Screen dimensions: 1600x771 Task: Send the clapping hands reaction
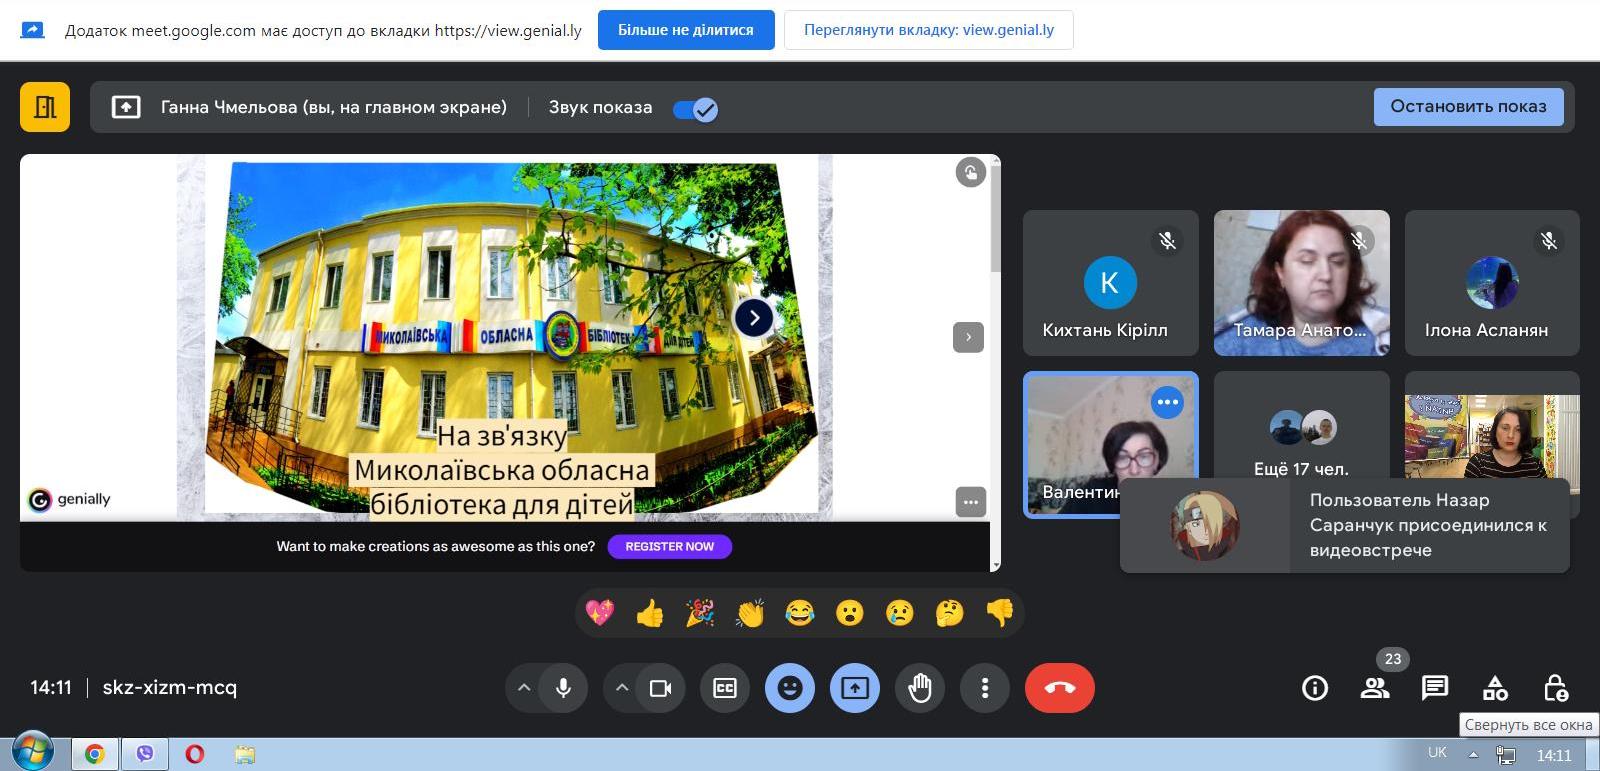coord(750,612)
